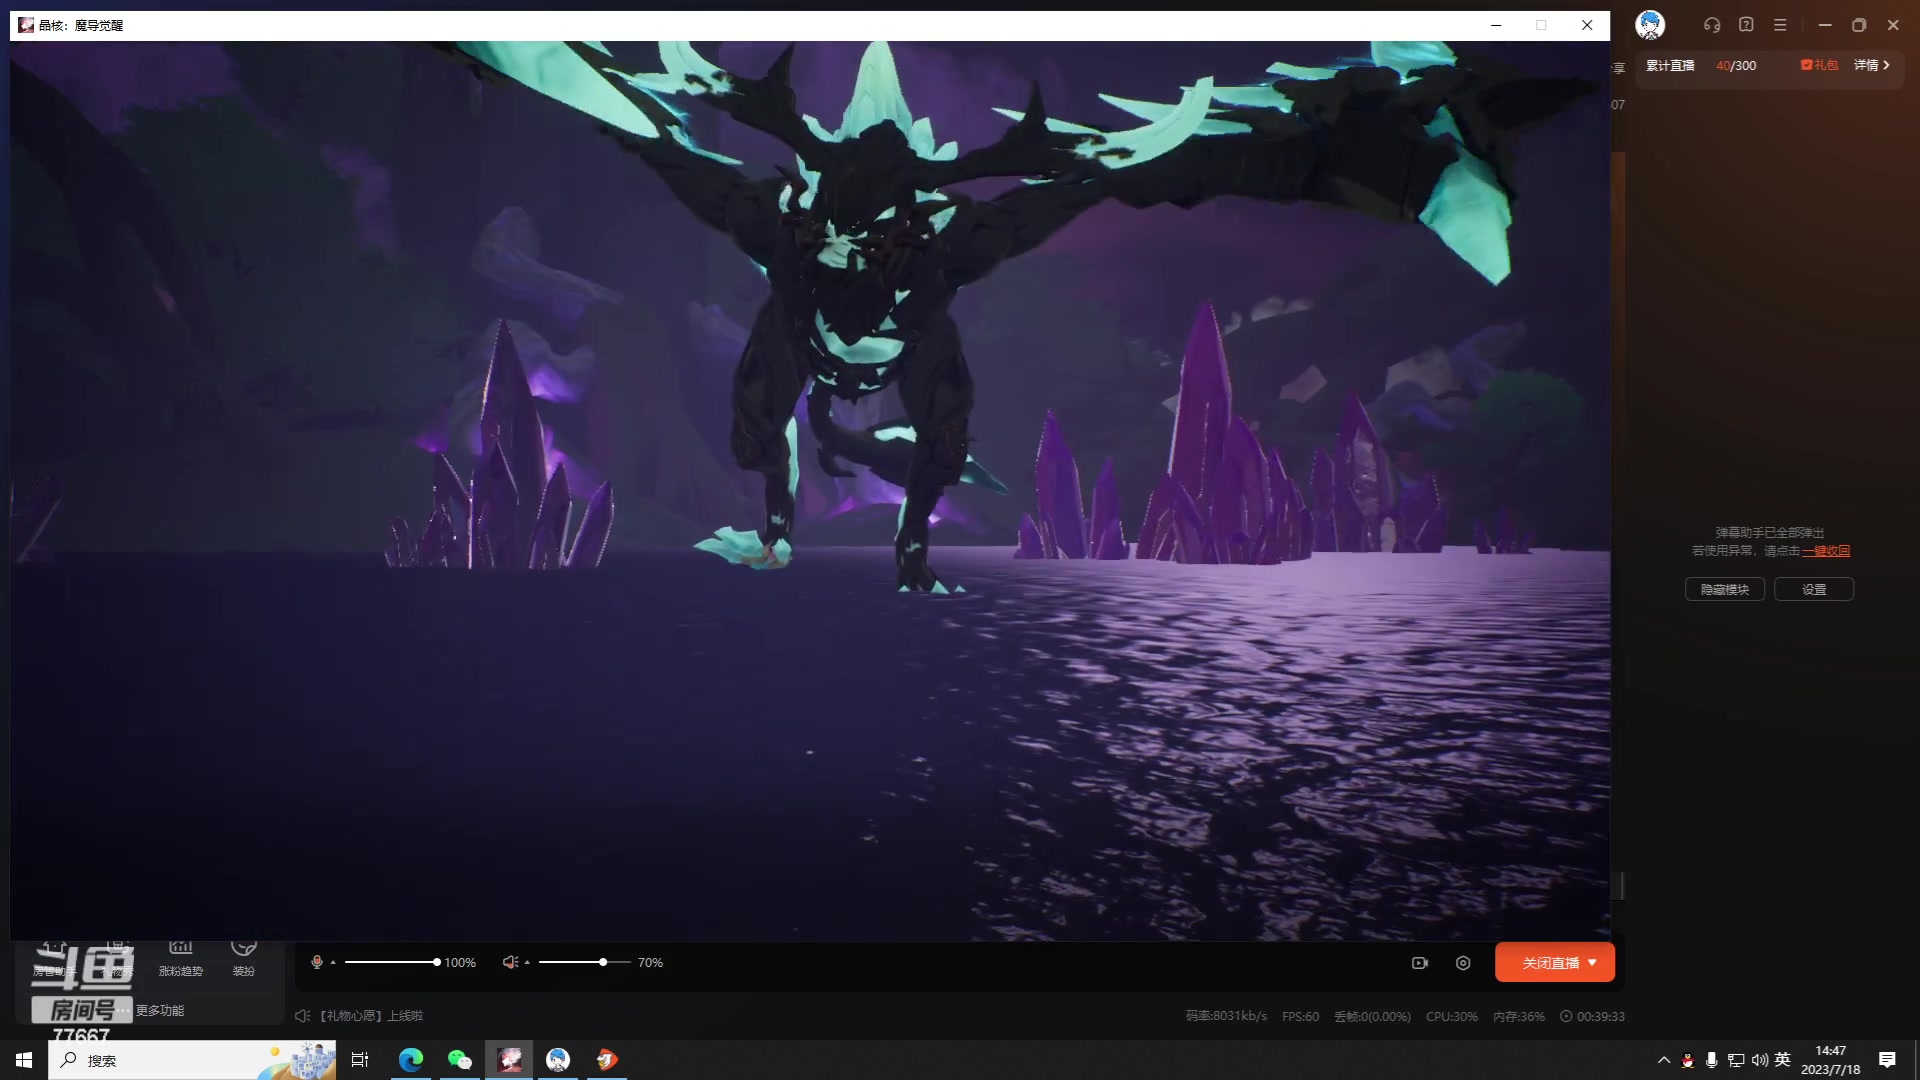Click the taskbar 搜索 search box
1920x1080 pixels.
pos(192,1060)
